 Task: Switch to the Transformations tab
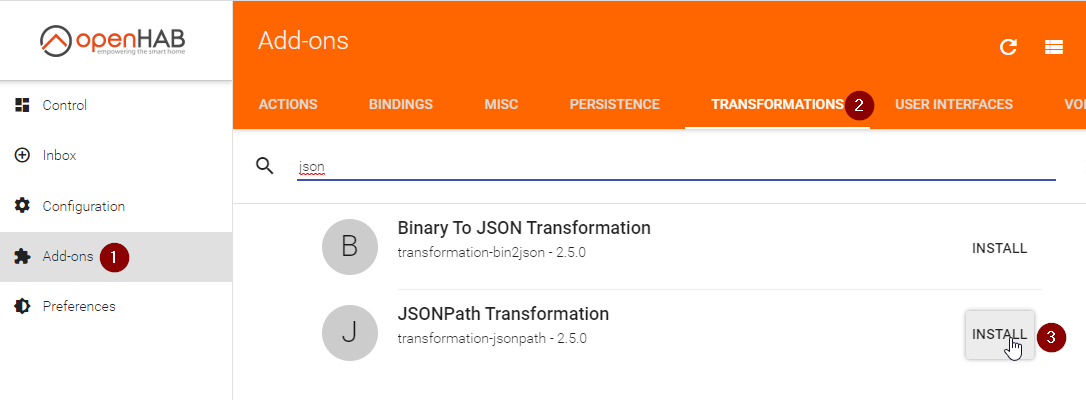click(777, 104)
